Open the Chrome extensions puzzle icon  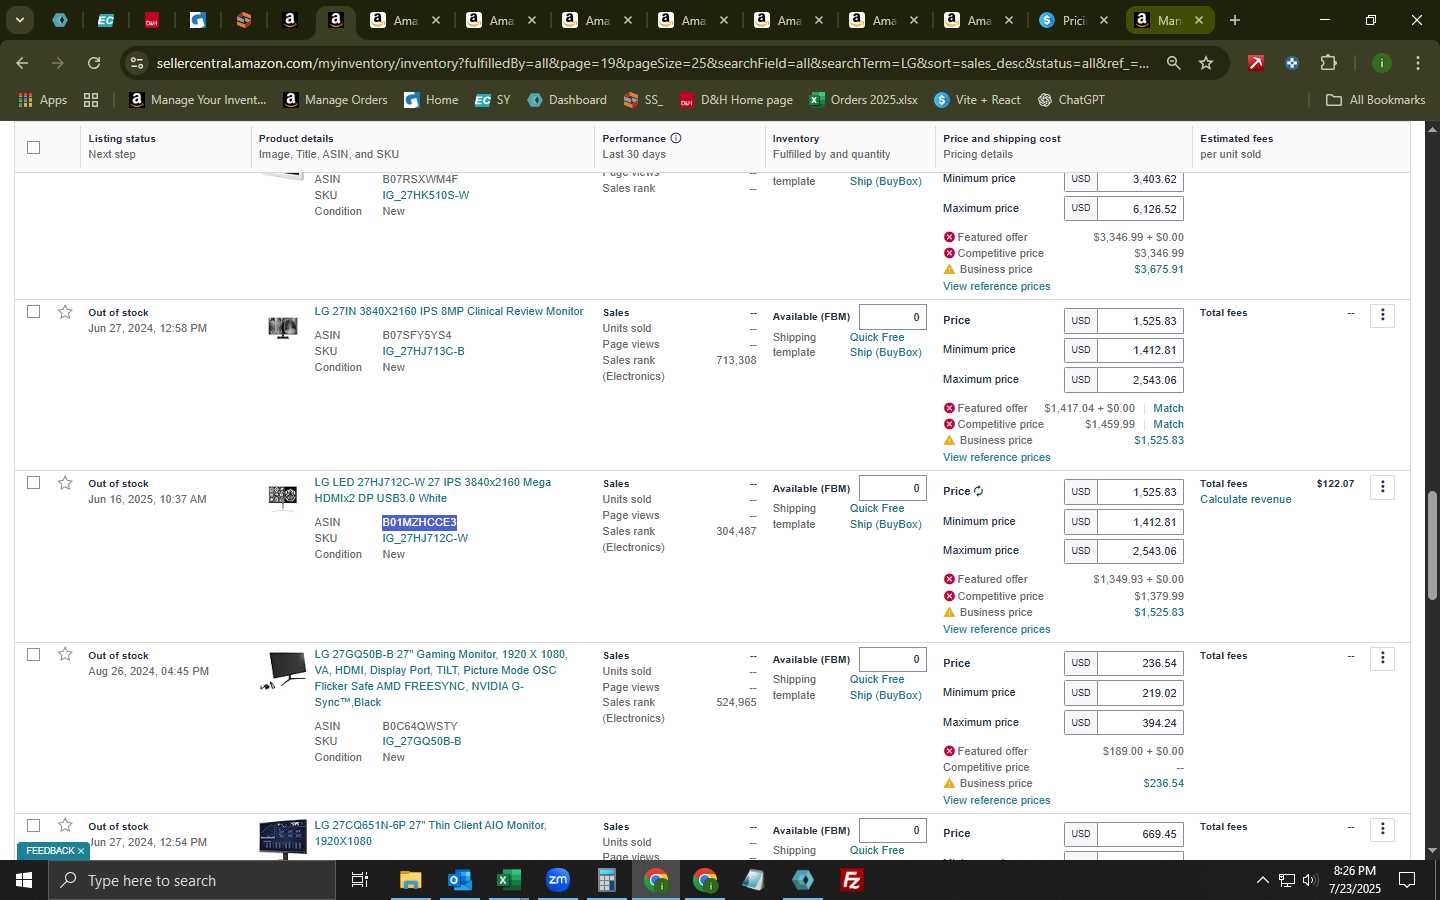coord(1328,63)
